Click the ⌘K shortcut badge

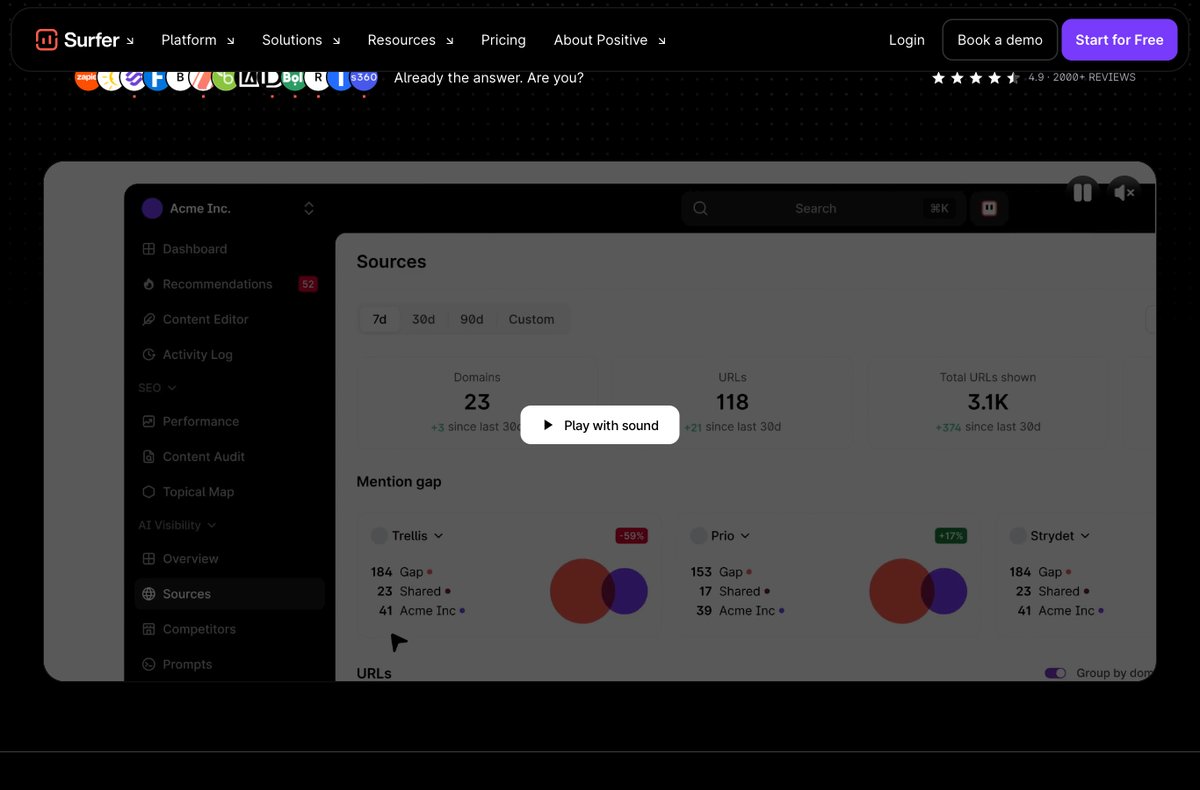939,208
